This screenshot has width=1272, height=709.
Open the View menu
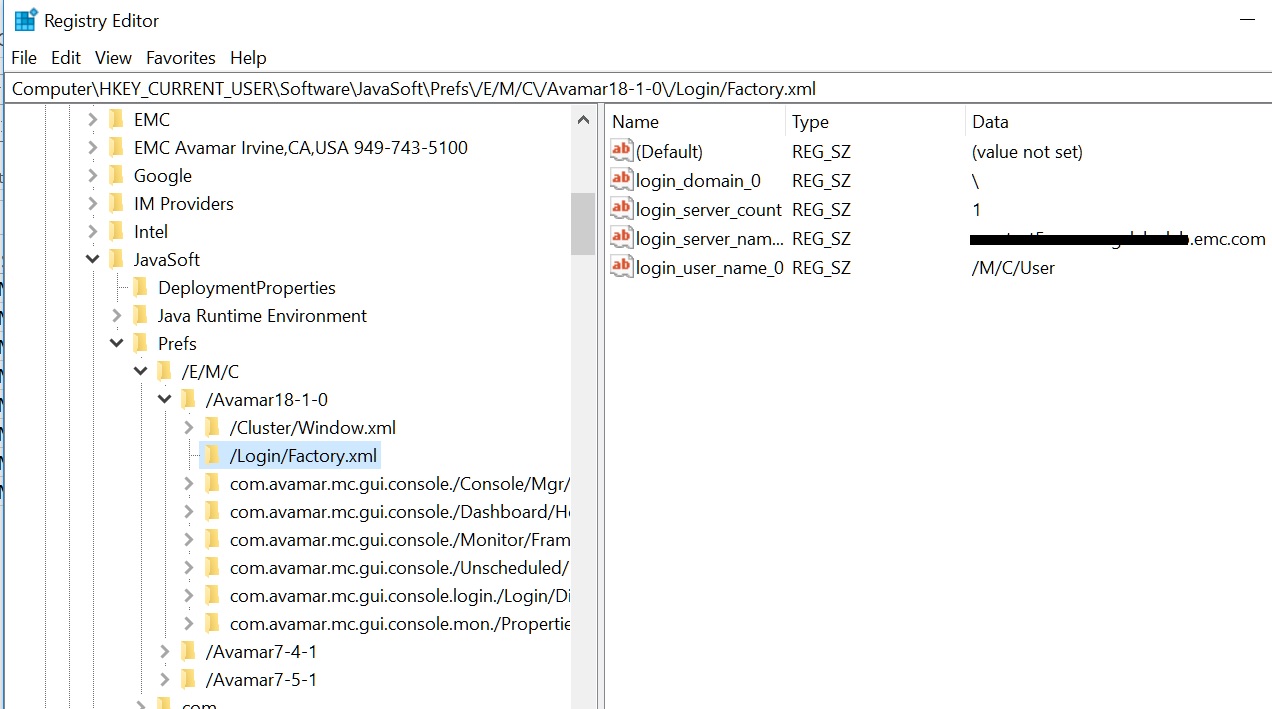click(x=113, y=57)
